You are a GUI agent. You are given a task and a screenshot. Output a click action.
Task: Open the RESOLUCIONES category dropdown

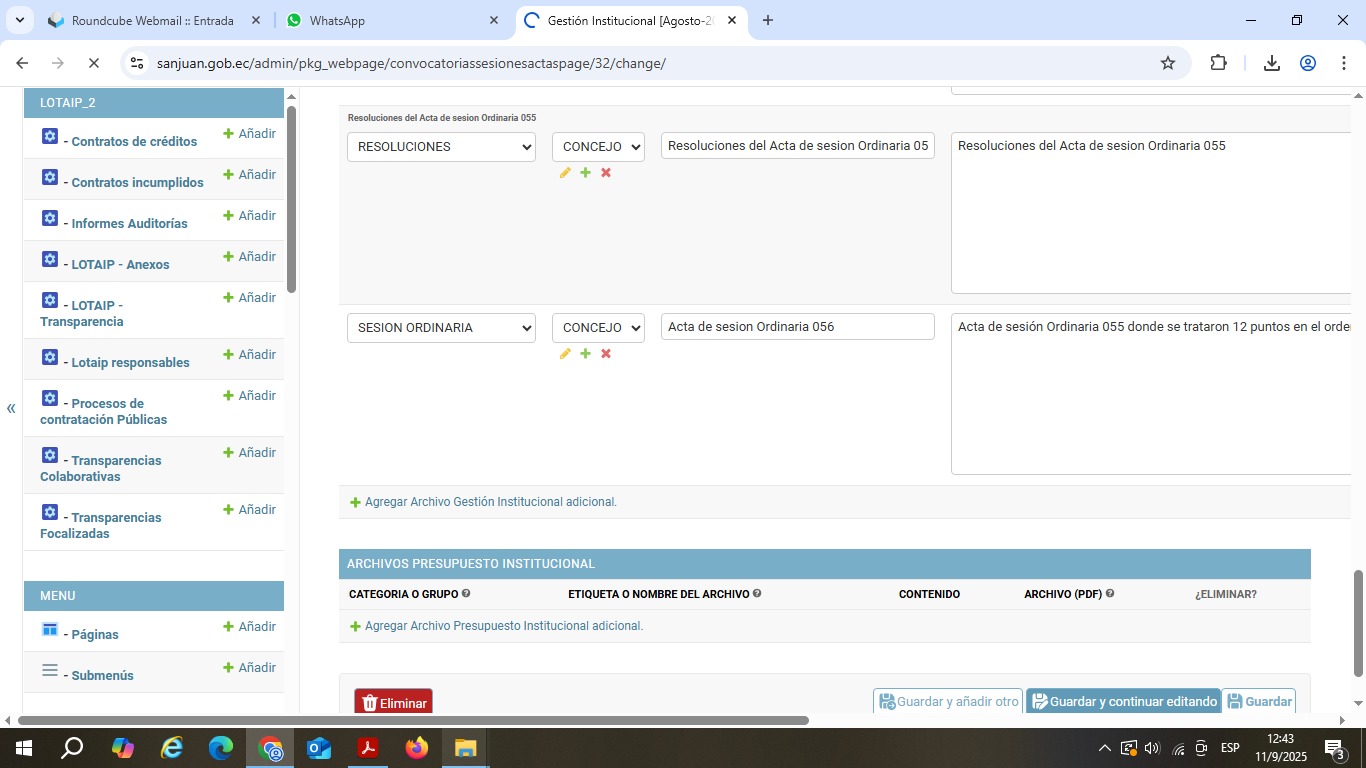coord(441,147)
